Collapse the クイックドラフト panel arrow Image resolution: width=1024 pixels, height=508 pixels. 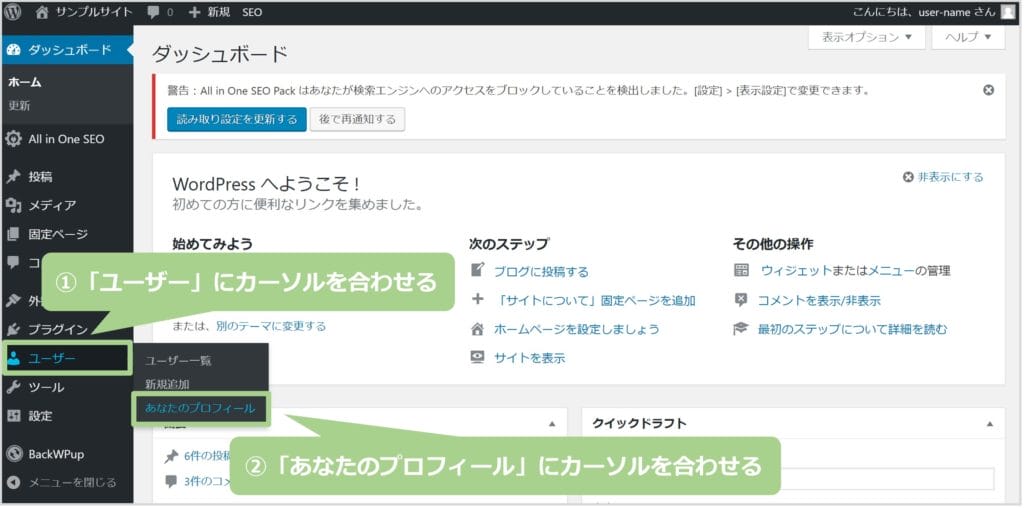(991, 424)
